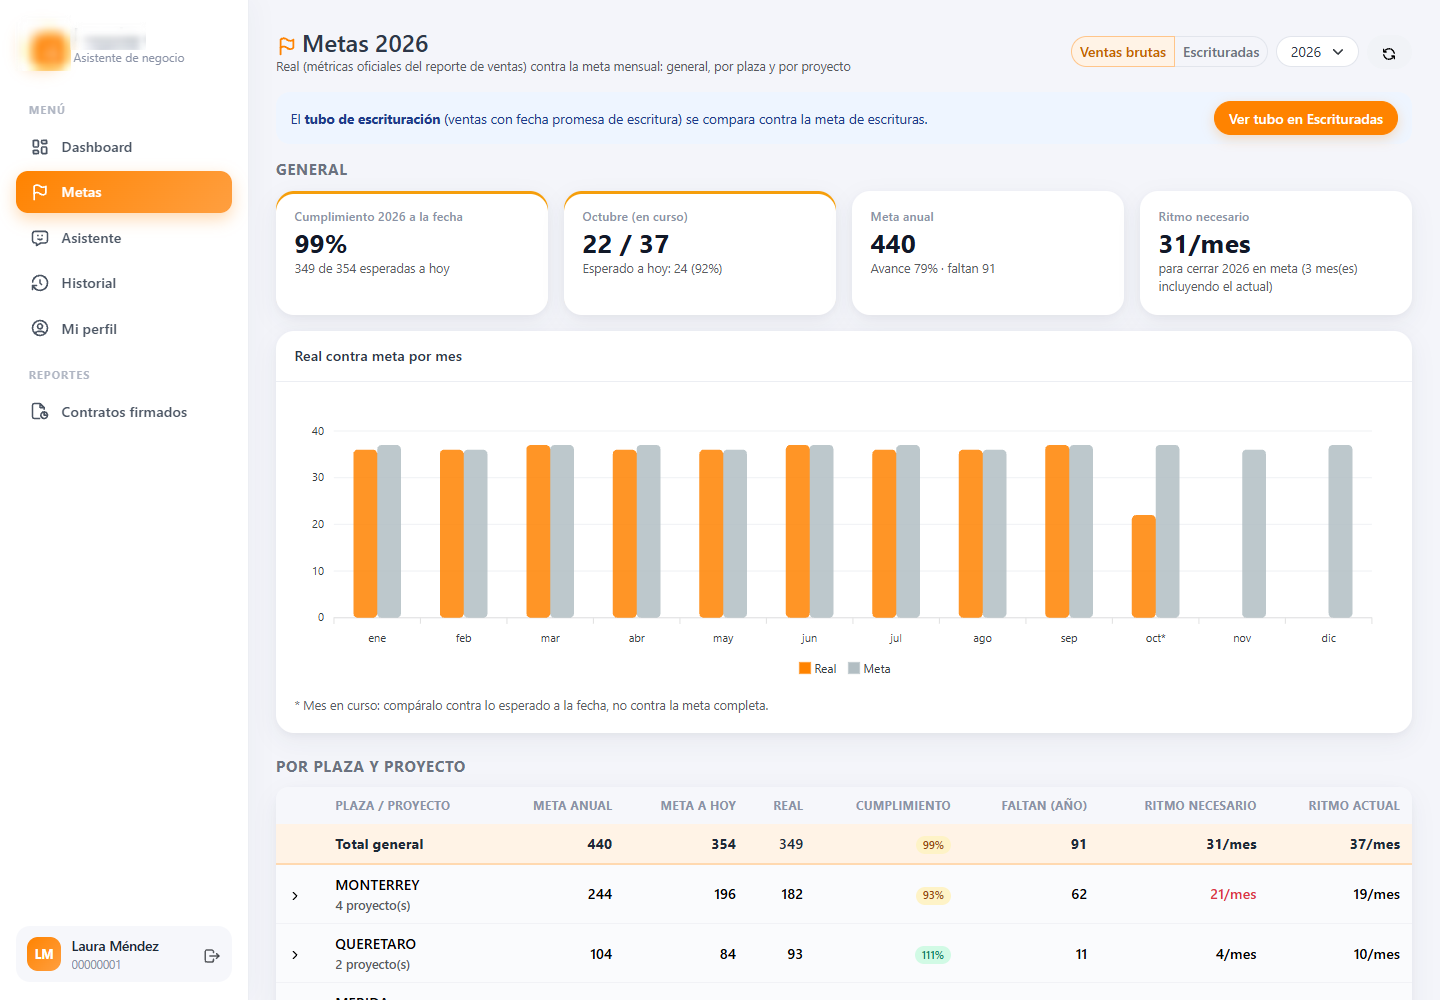Select Asistente in the sidebar menu
Viewport: 1440px width, 1000px height.
[124, 238]
